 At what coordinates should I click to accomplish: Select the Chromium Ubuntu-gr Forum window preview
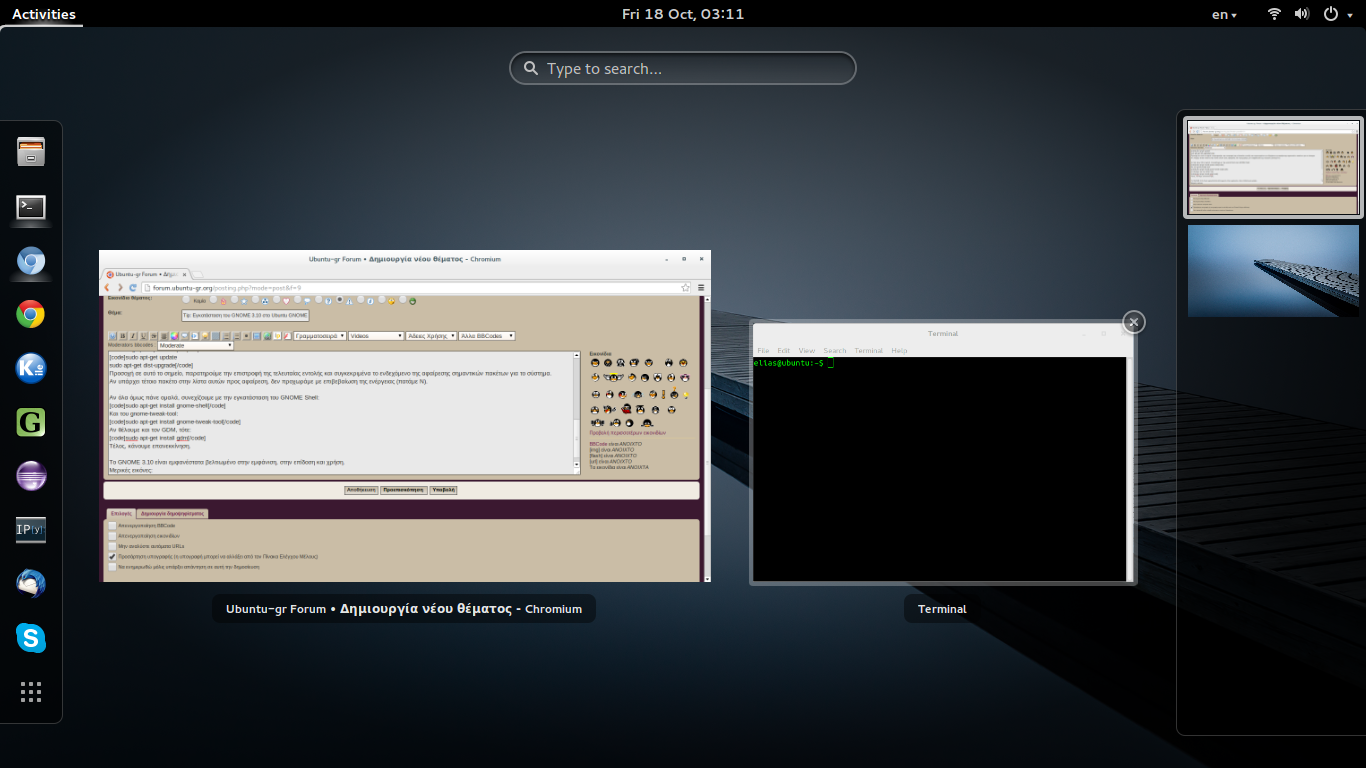(405, 416)
